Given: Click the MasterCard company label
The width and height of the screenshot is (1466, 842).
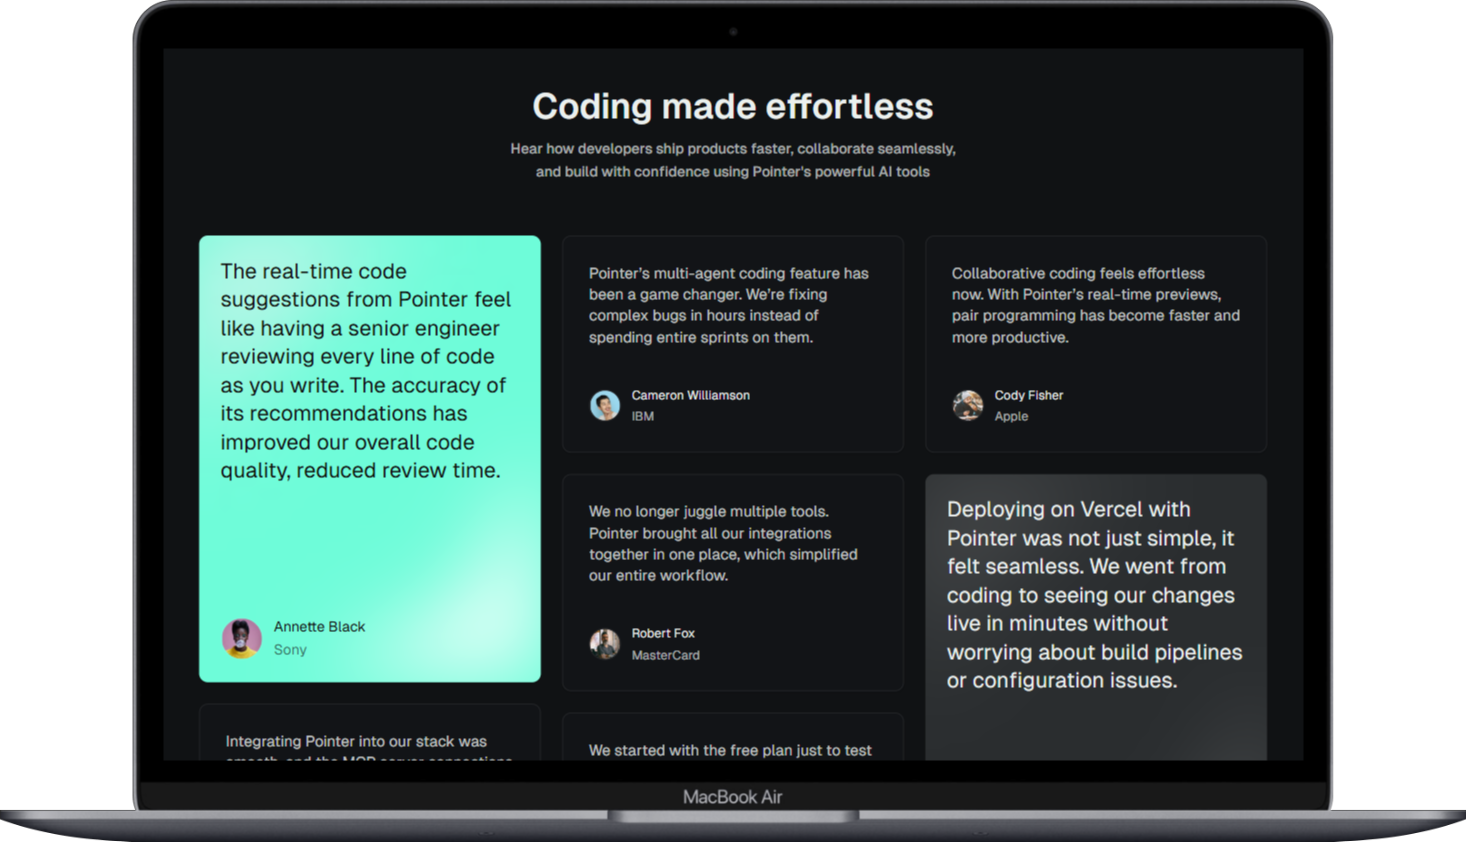Looking at the screenshot, I should 665,655.
